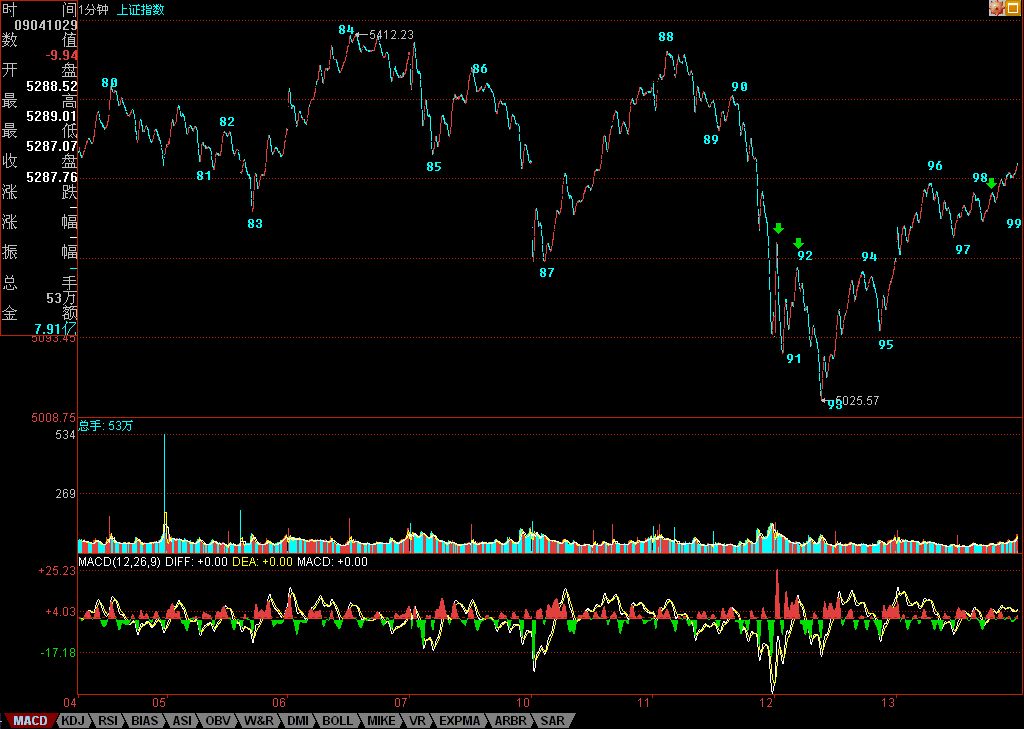Click the 5412.23 high price marker
This screenshot has height=729, width=1024.
(390, 34)
